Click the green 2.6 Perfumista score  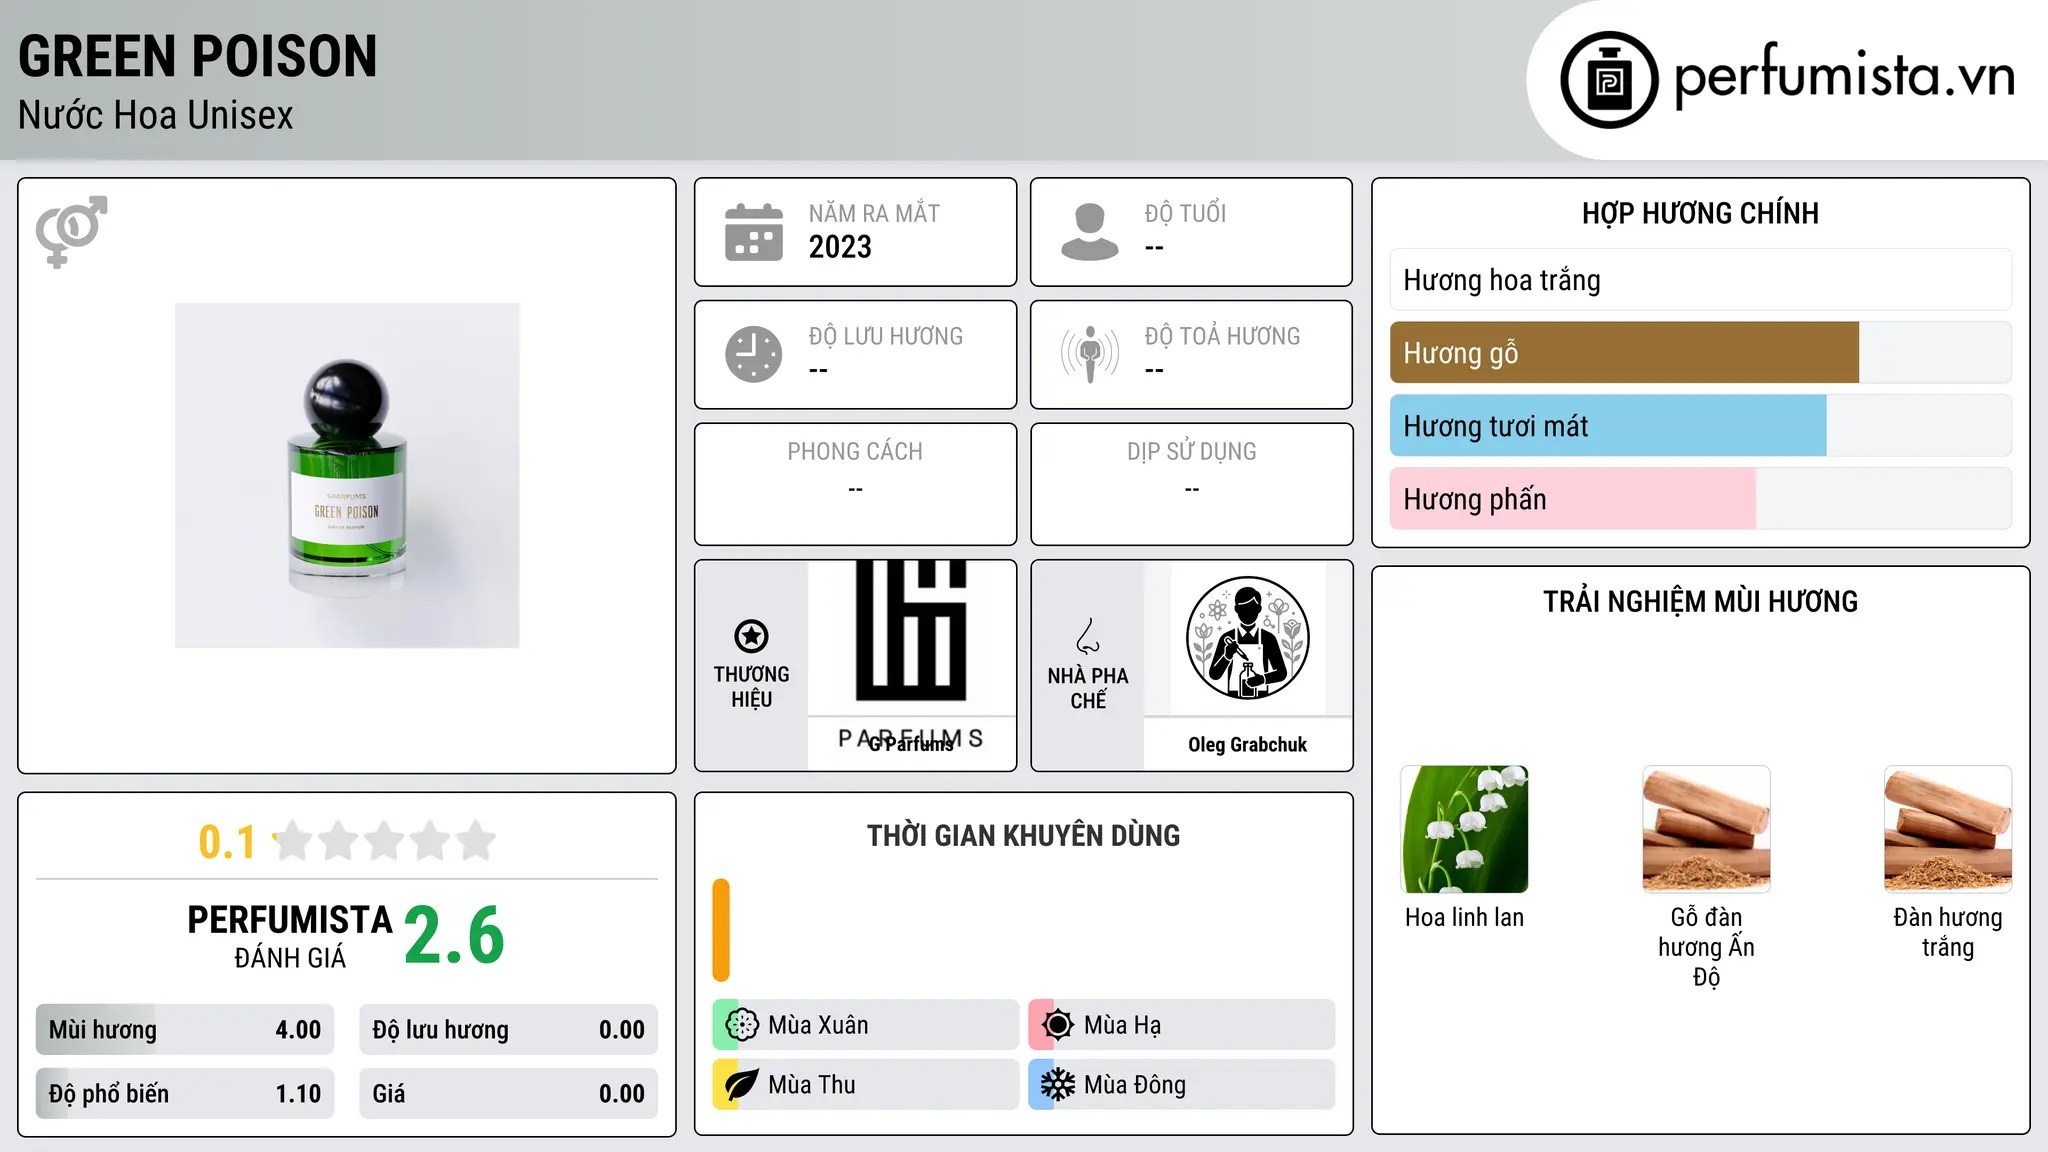coord(454,936)
